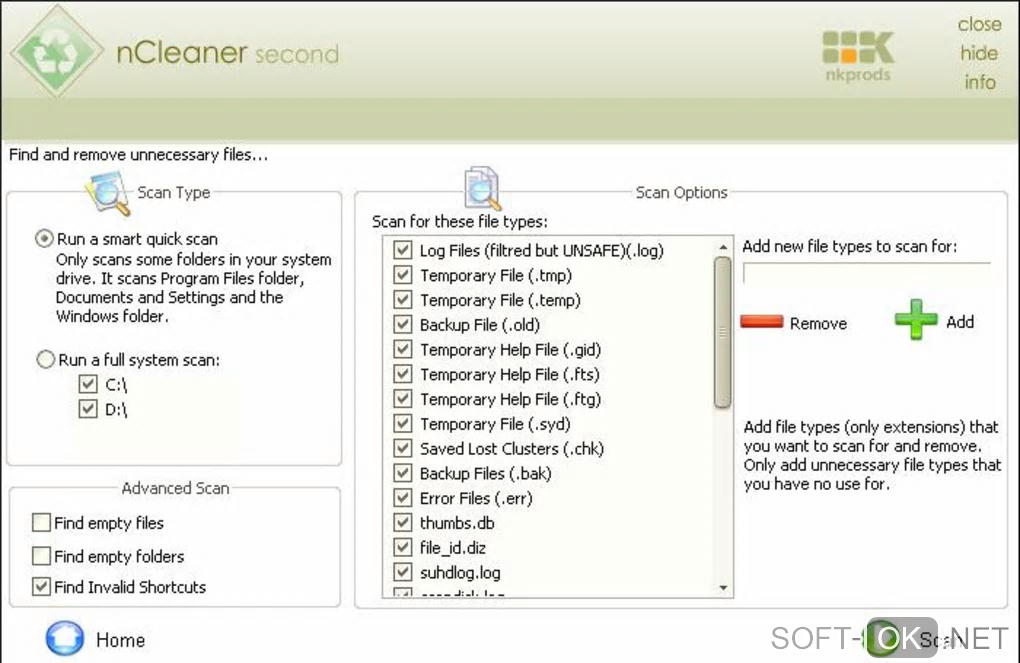Uncheck Backup File (.old)
The height and width of the screenshot is (663, 1020).
coord(403,324)
